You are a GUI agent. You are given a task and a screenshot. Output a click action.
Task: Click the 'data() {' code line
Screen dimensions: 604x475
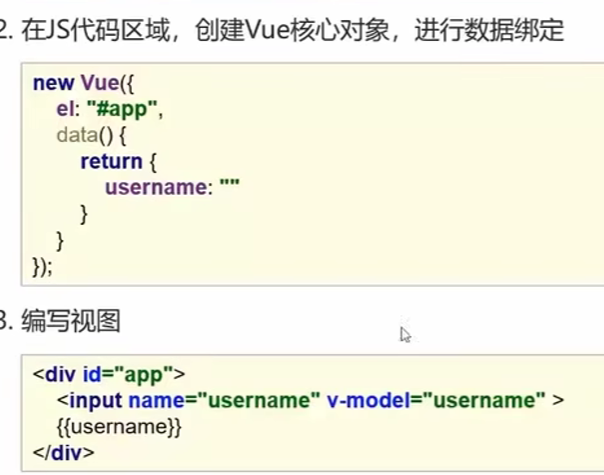pos(91,136)
